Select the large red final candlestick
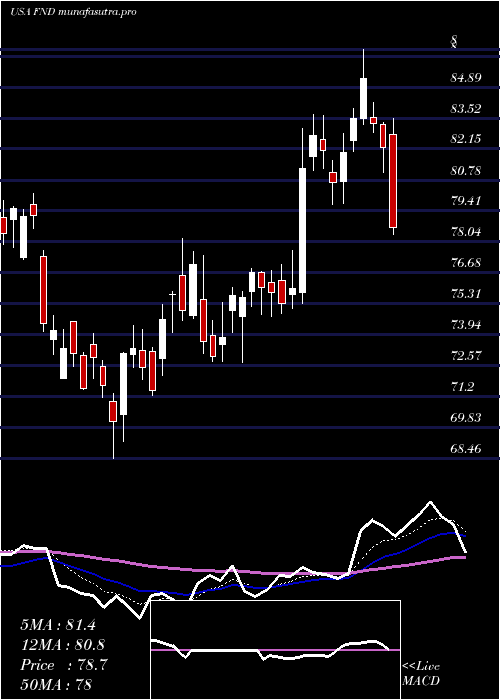 (393, 181)
